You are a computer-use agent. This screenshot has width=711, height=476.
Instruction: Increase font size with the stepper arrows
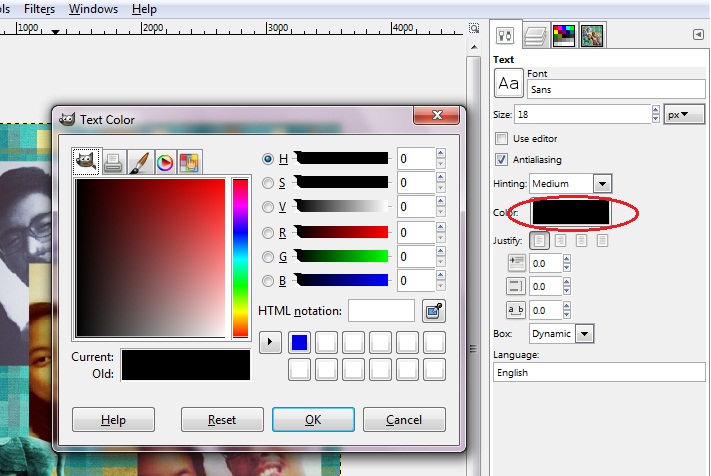(x=655, y=110)
